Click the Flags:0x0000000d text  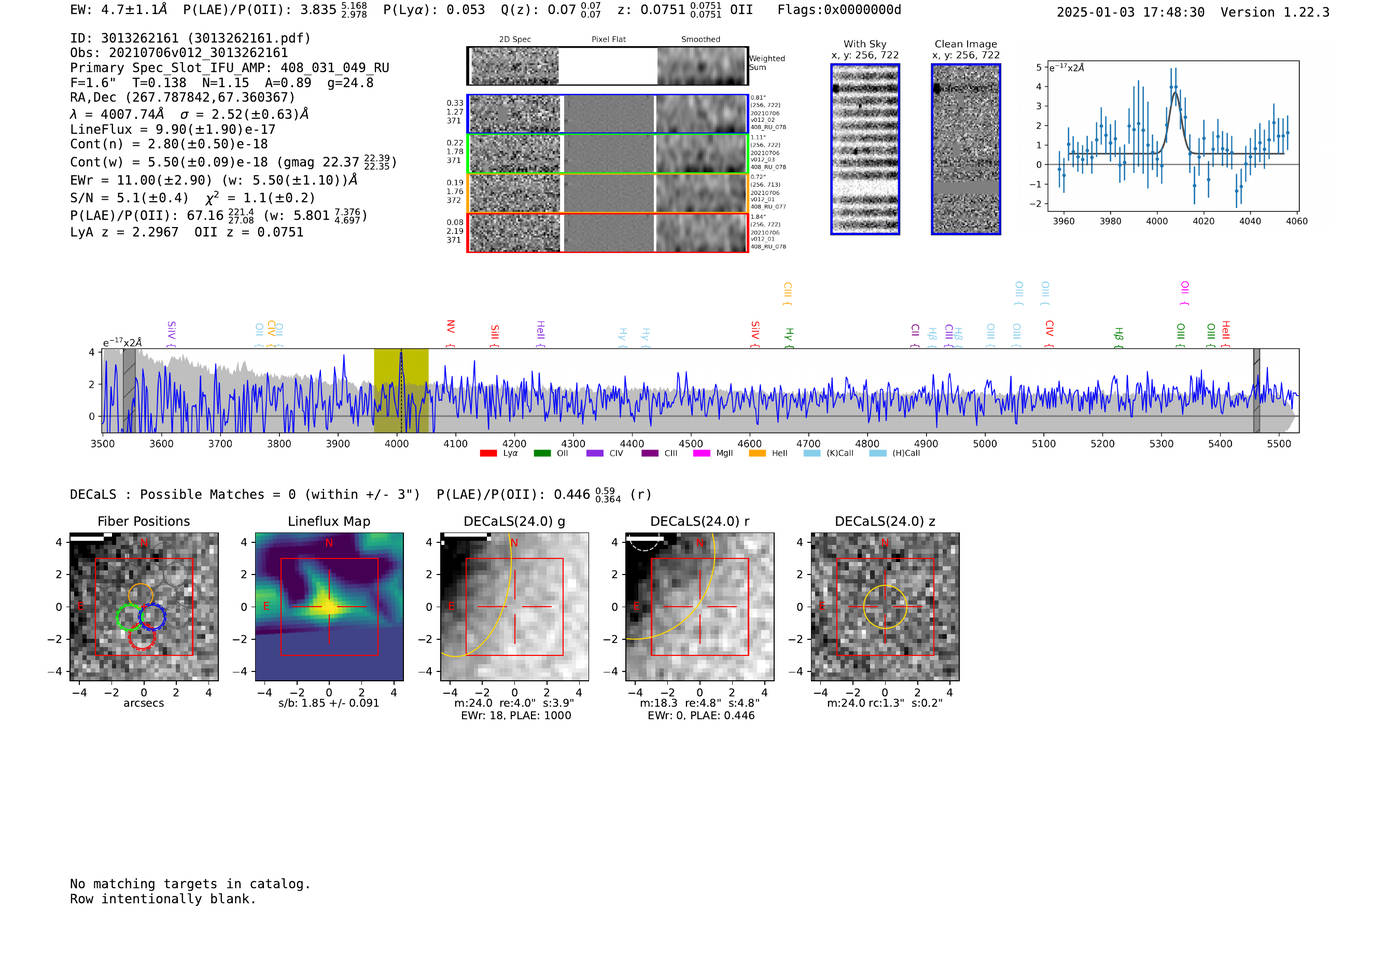click(x=839, y=10)
